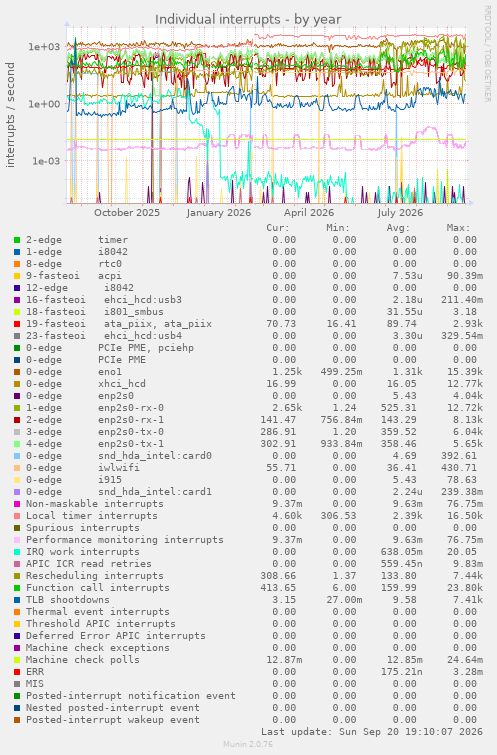Select the Function call interrupts label

click(x=98, y=588)
